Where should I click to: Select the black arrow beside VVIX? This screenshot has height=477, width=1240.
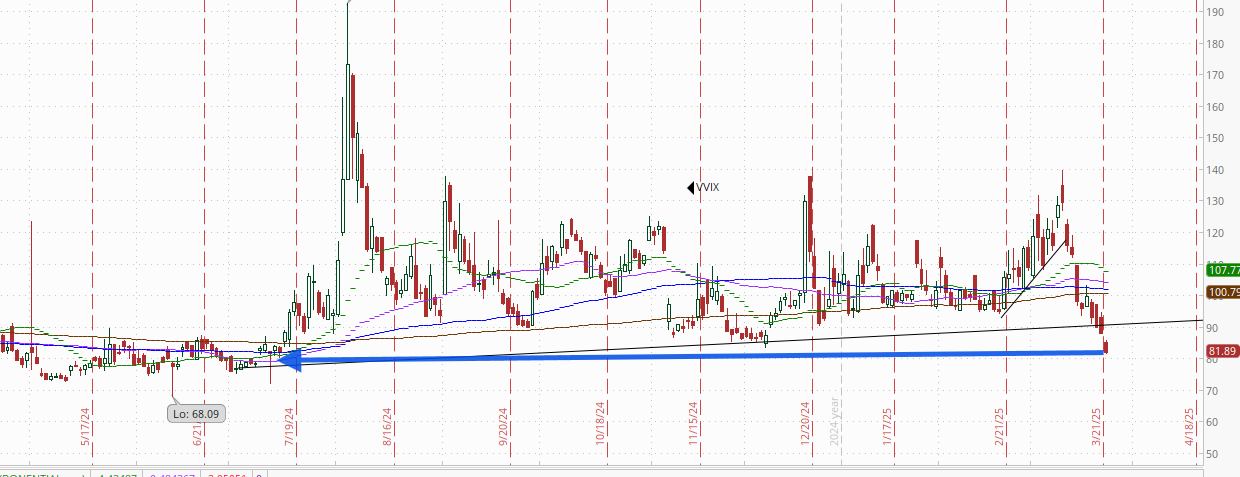coord(690,187)
